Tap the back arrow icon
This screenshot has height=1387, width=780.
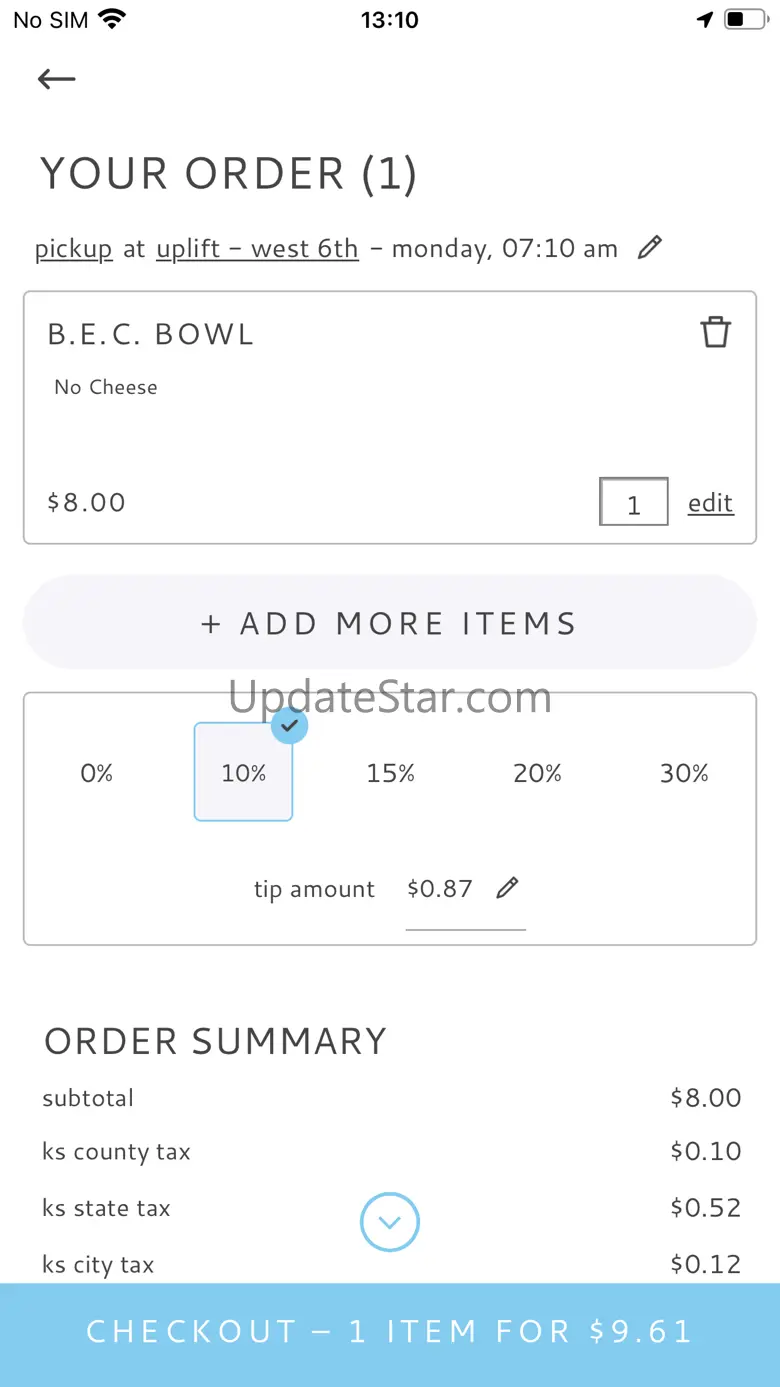57,79
